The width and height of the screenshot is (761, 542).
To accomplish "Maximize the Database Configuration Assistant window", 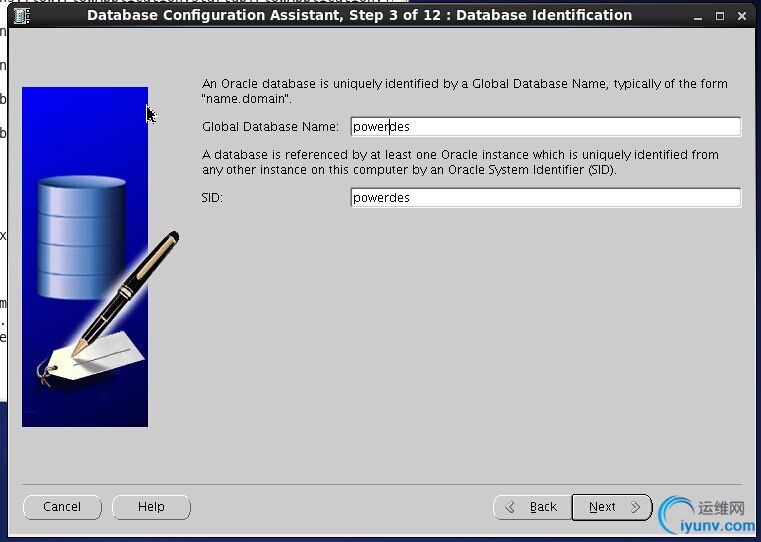I will 720,16.
